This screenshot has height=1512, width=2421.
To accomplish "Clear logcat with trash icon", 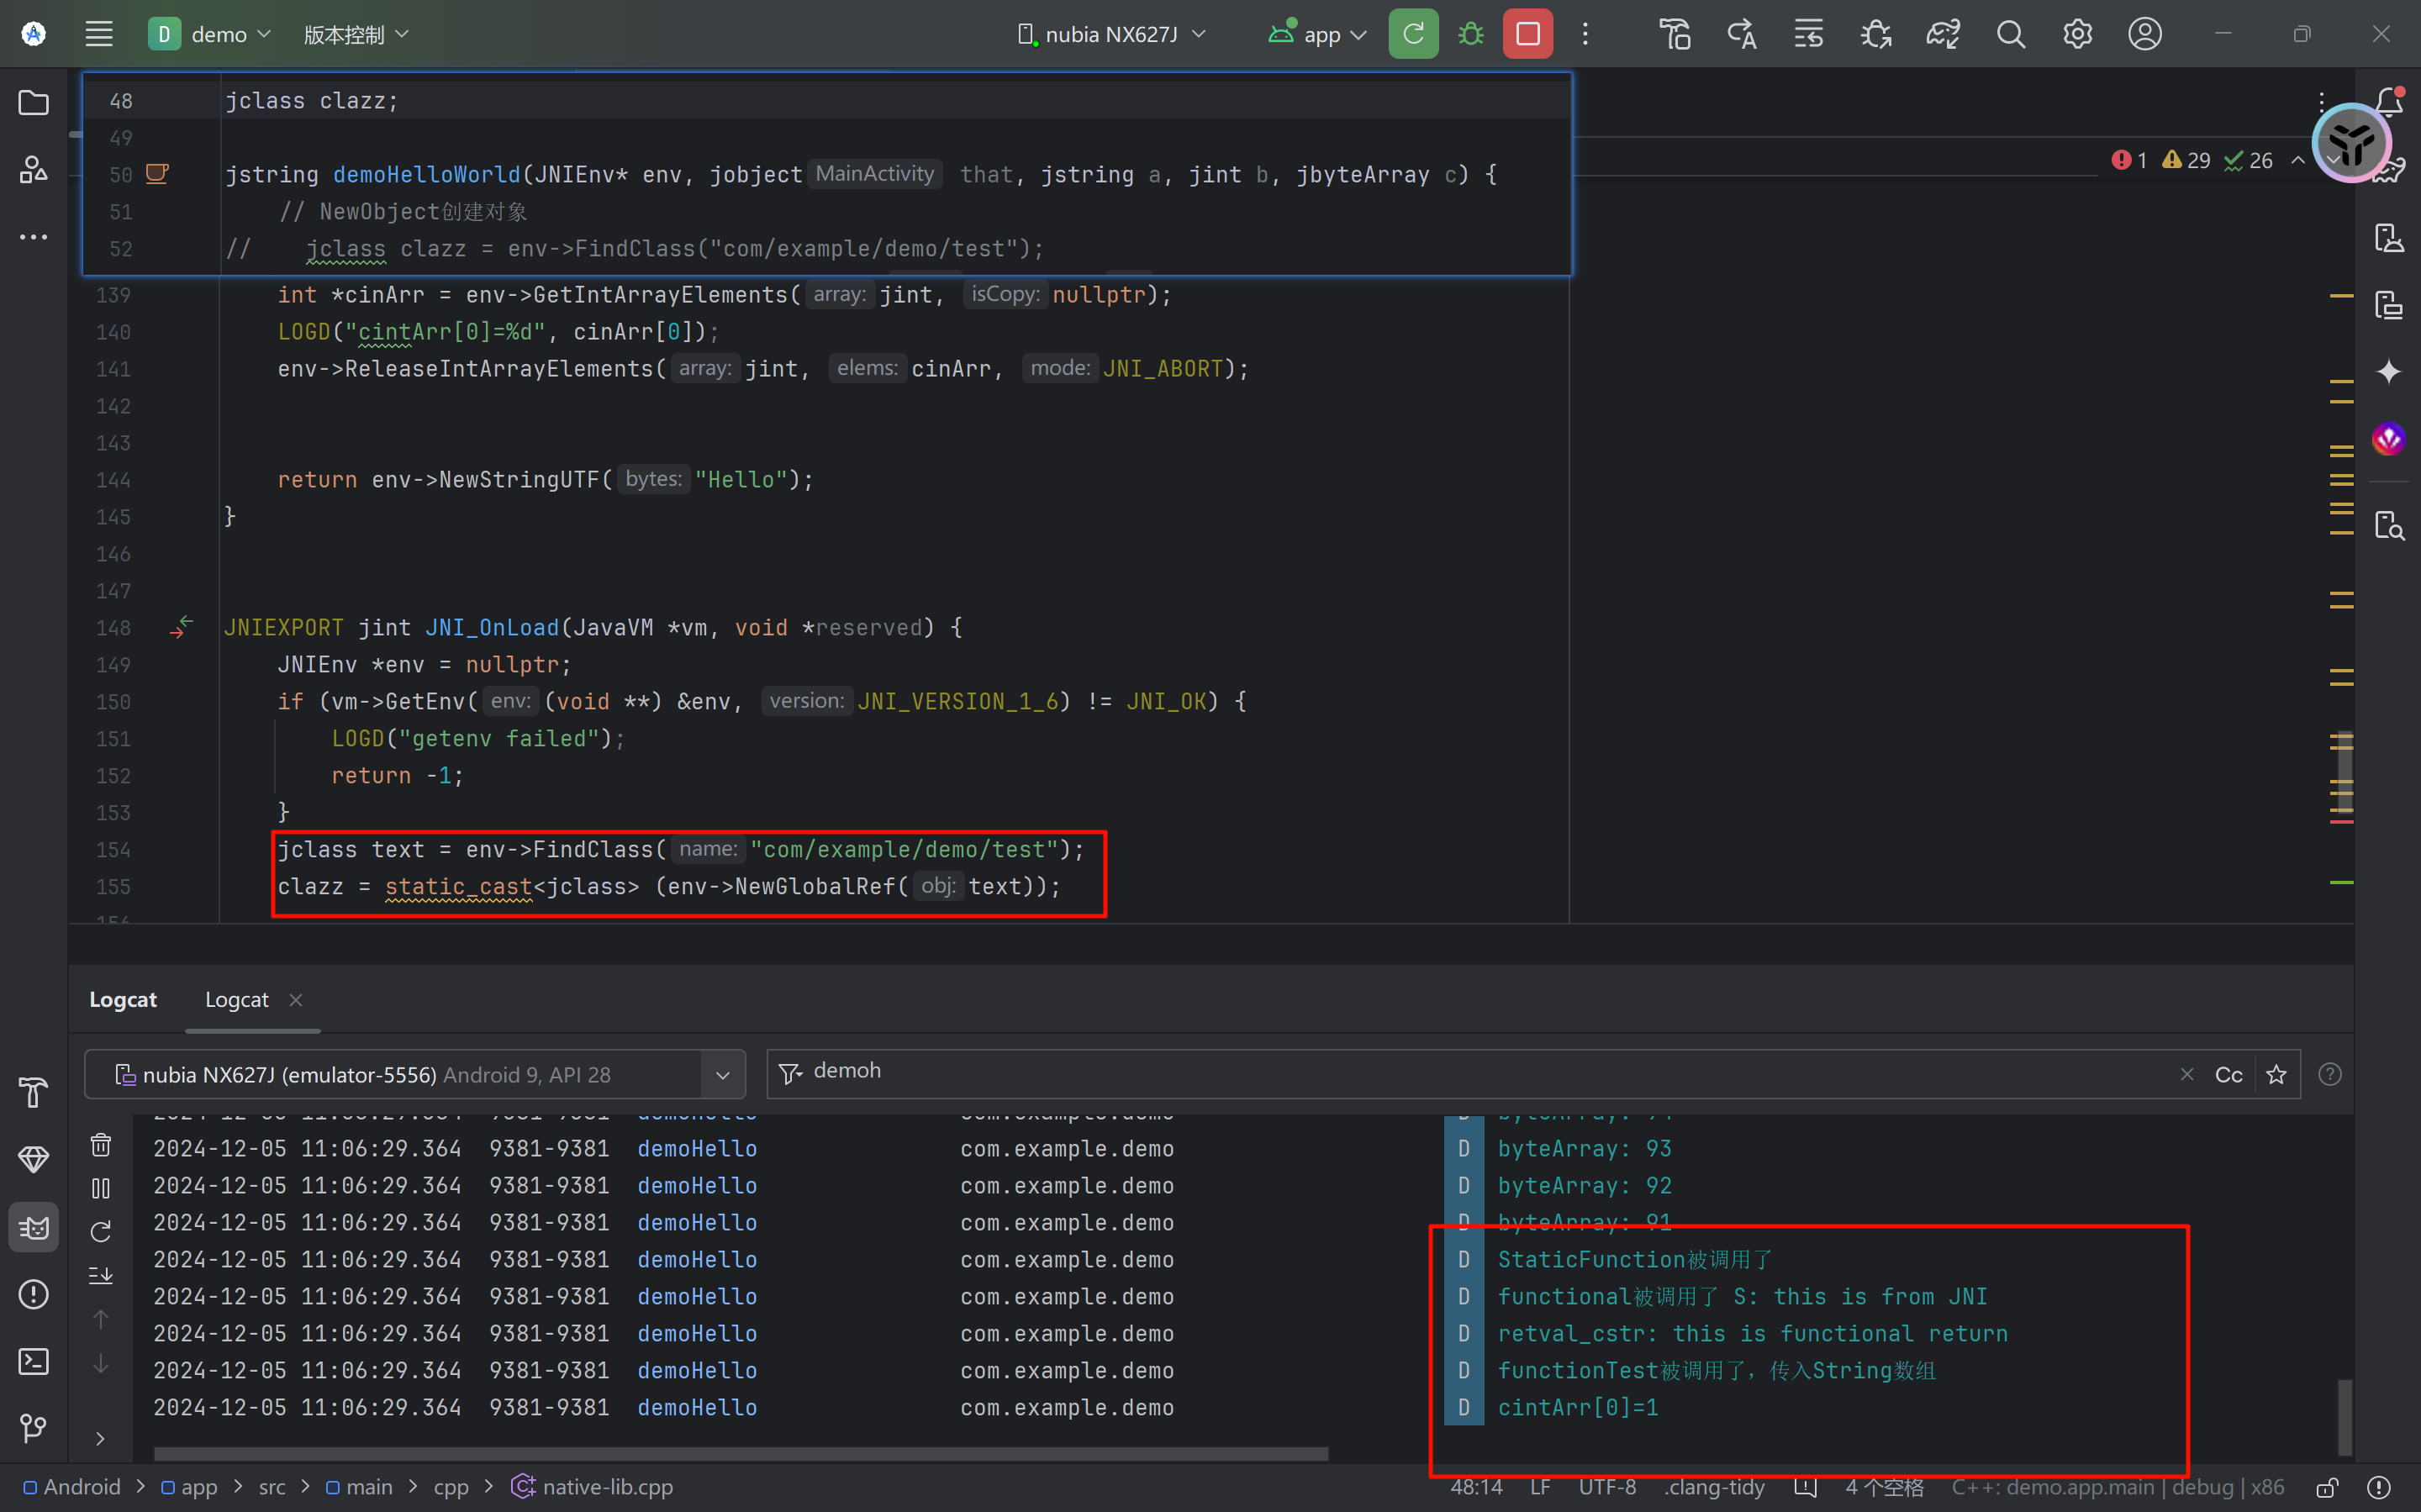I will (x=101, y=1144).
